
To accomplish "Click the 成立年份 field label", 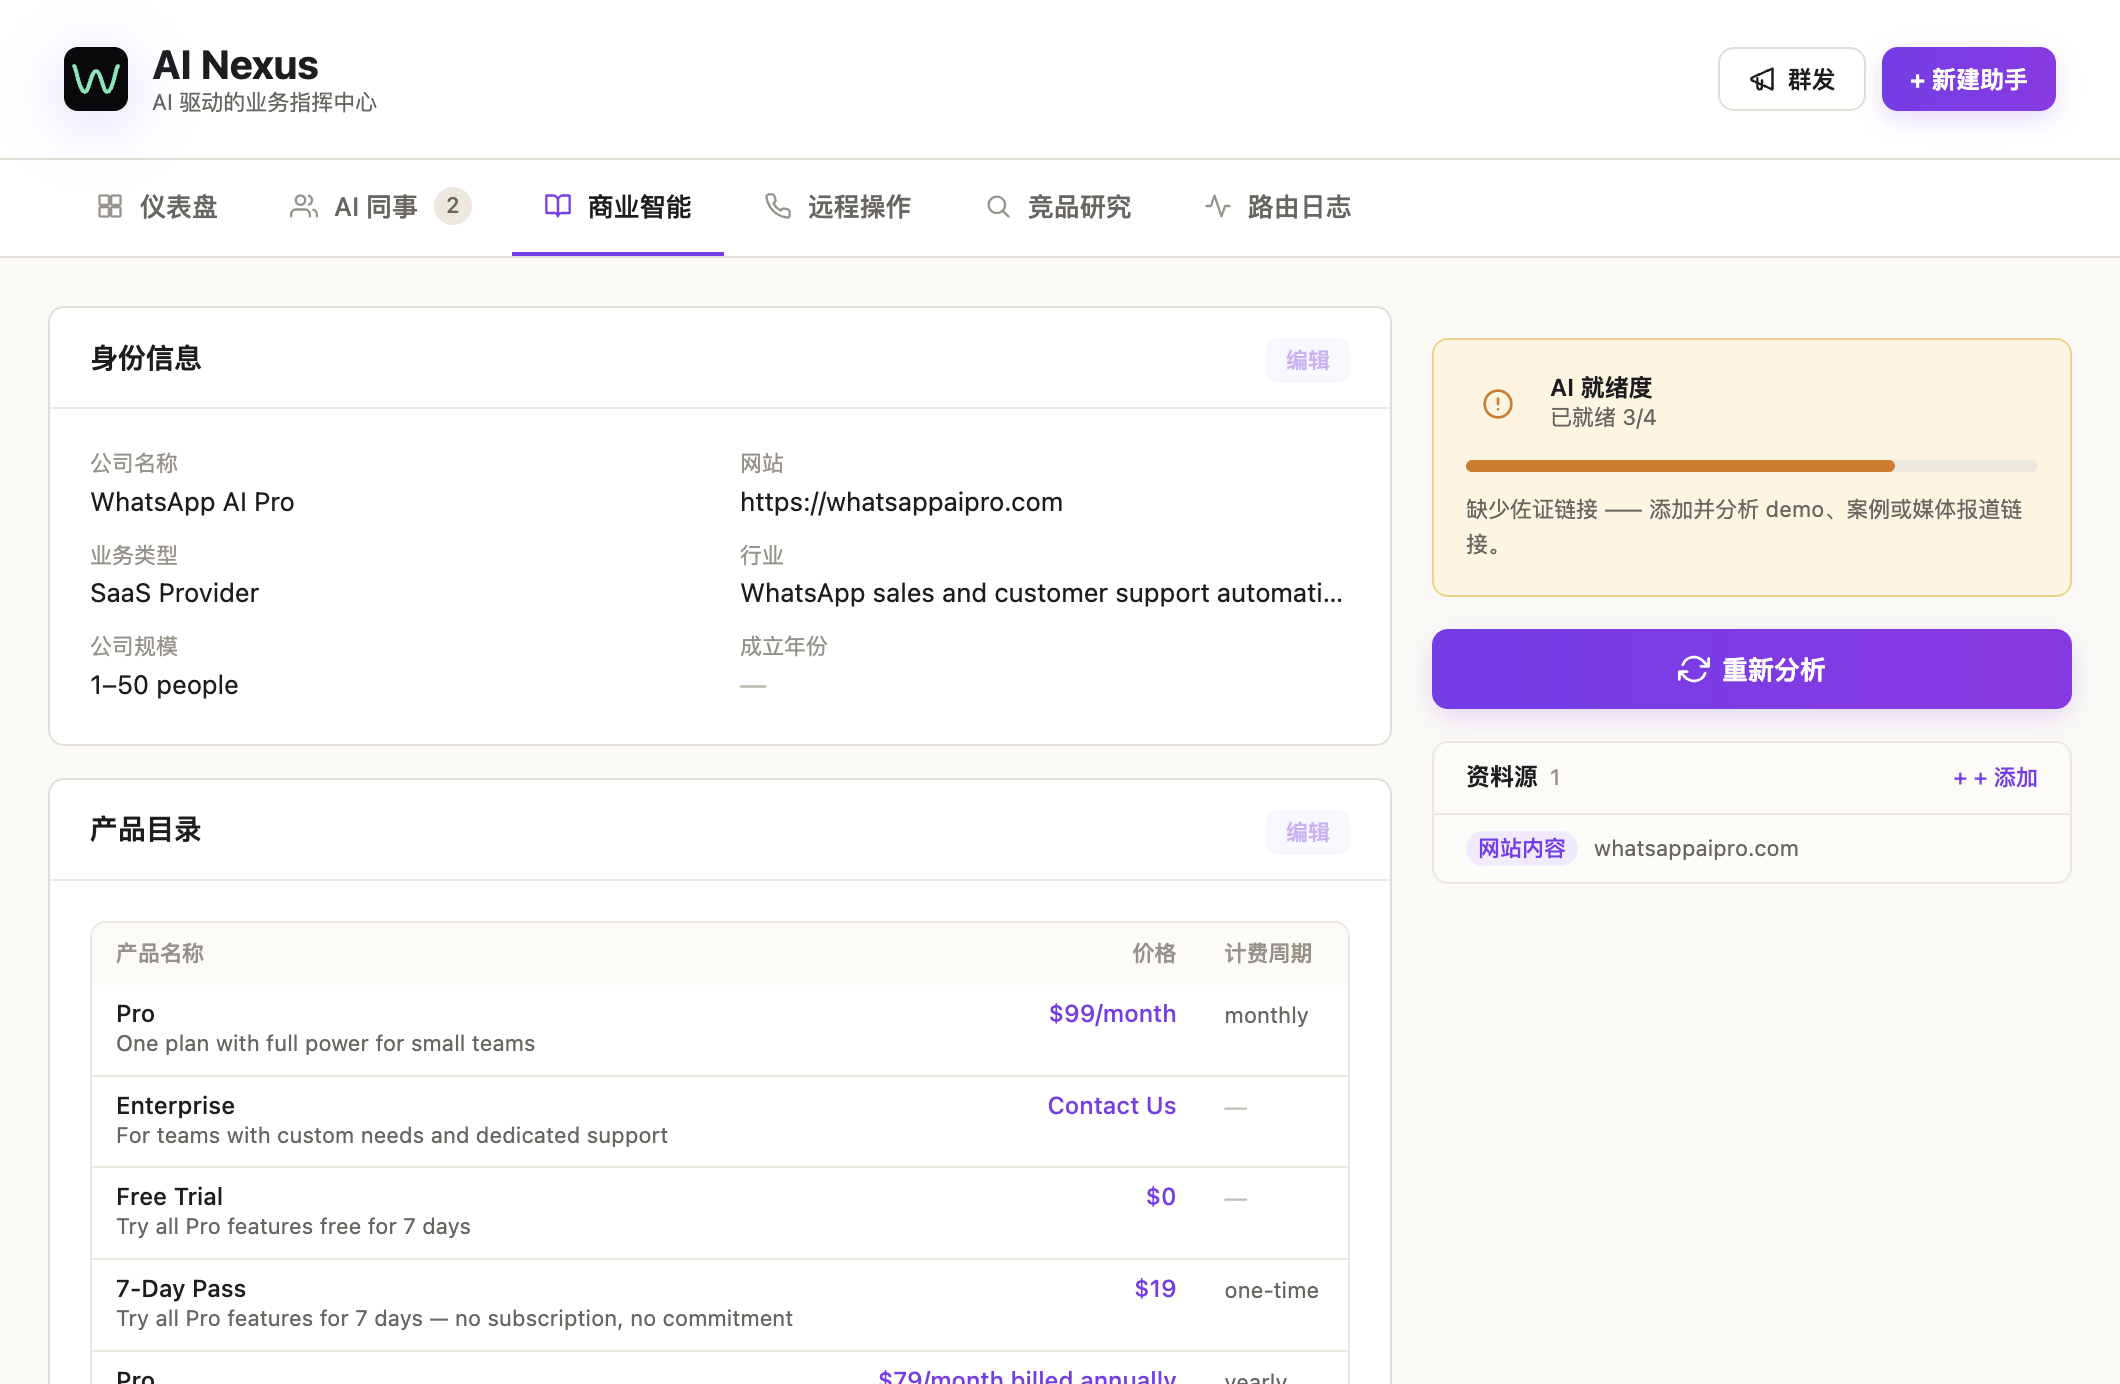I will [784, 646].
